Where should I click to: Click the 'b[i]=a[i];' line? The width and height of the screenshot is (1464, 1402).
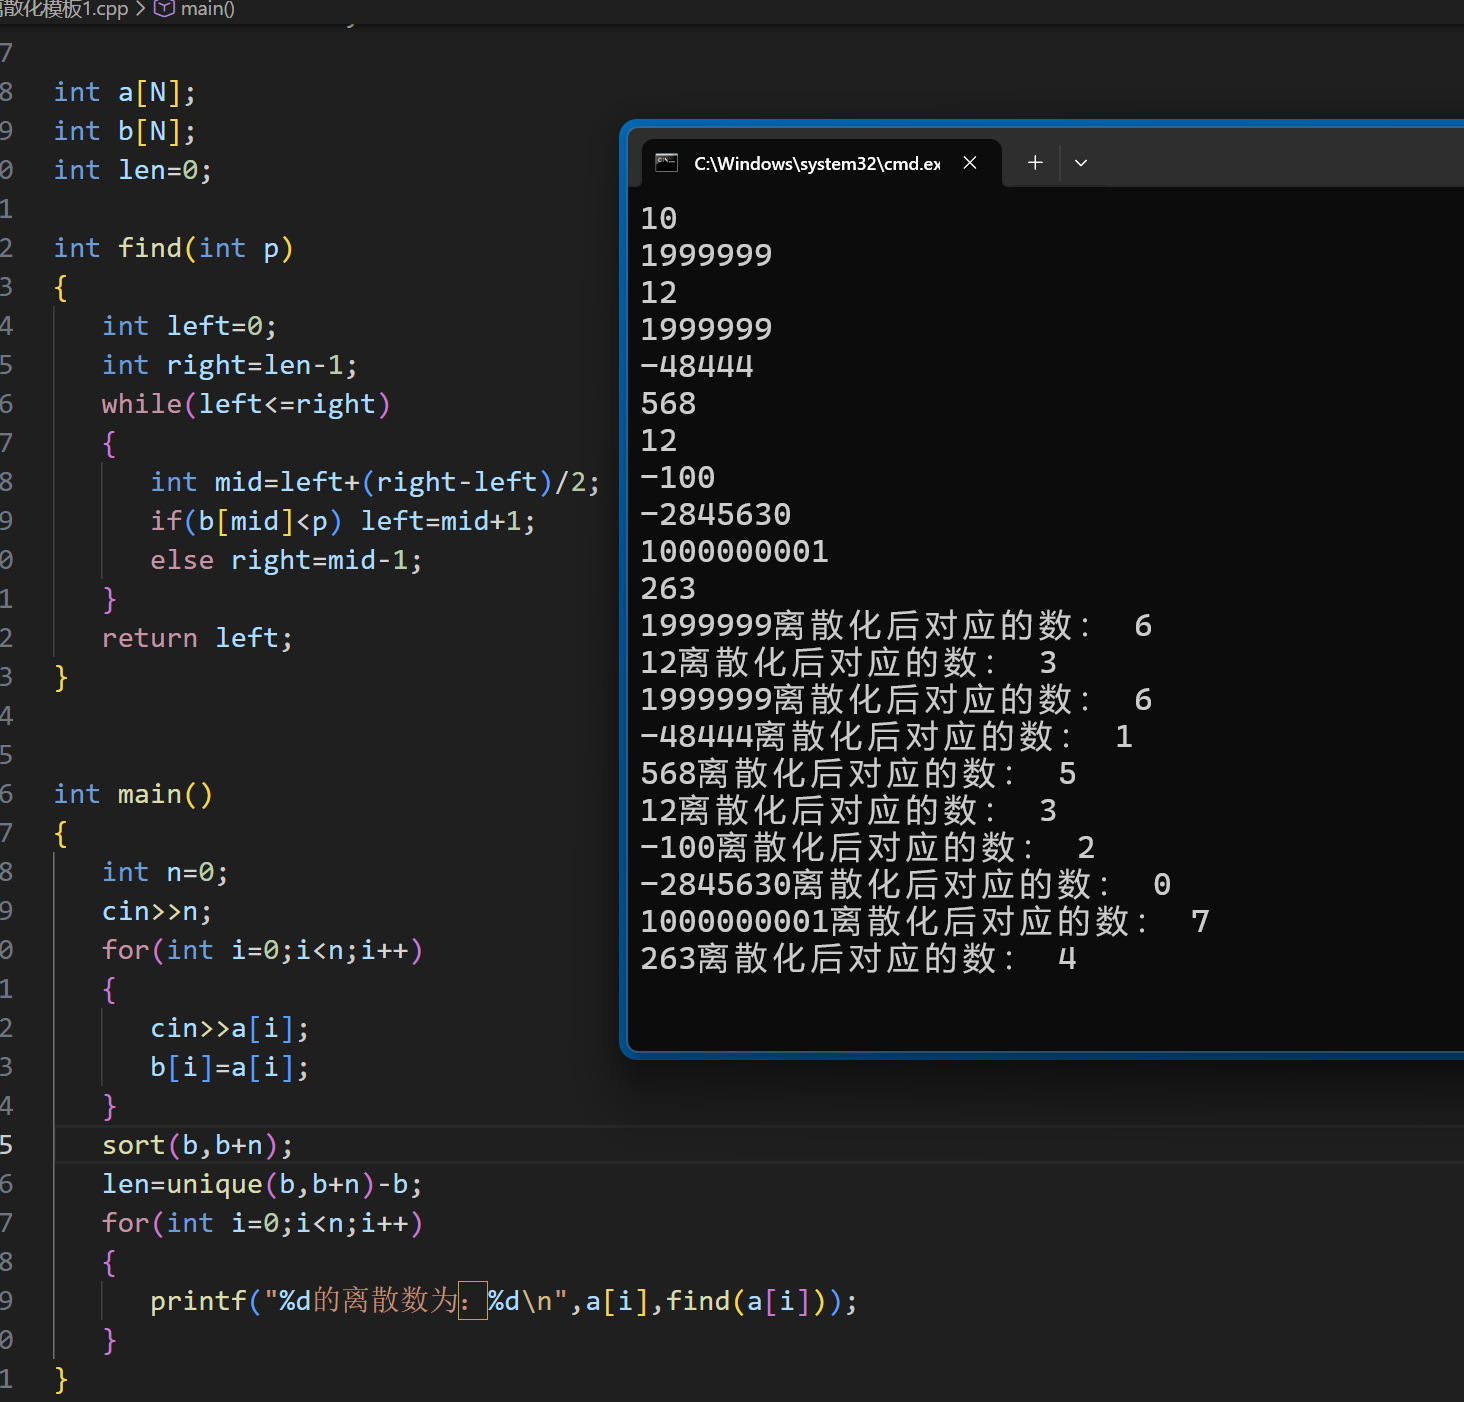pyautogui.click(x=230, y=1067)
